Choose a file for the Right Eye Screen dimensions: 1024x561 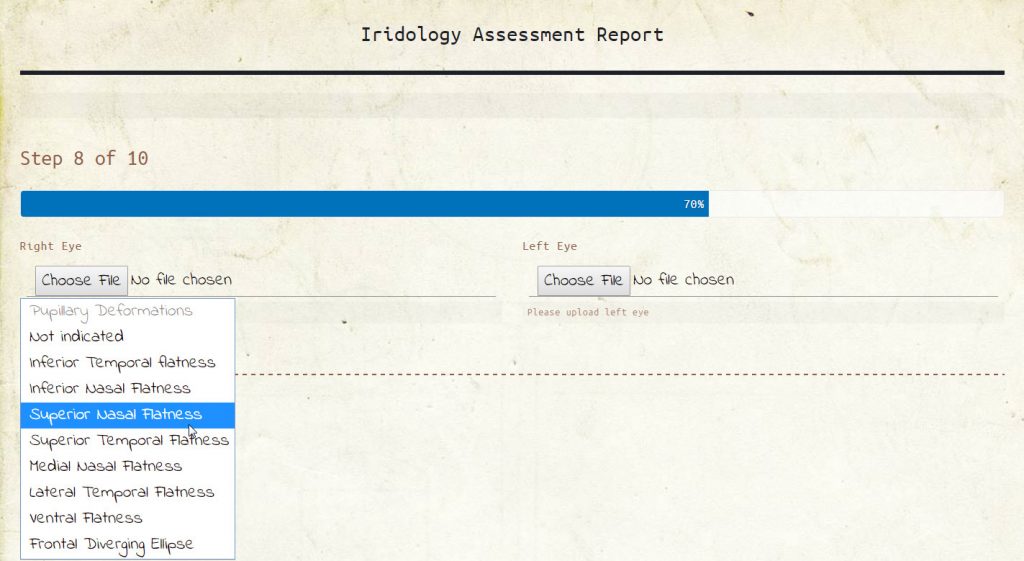tap(82, 281)
